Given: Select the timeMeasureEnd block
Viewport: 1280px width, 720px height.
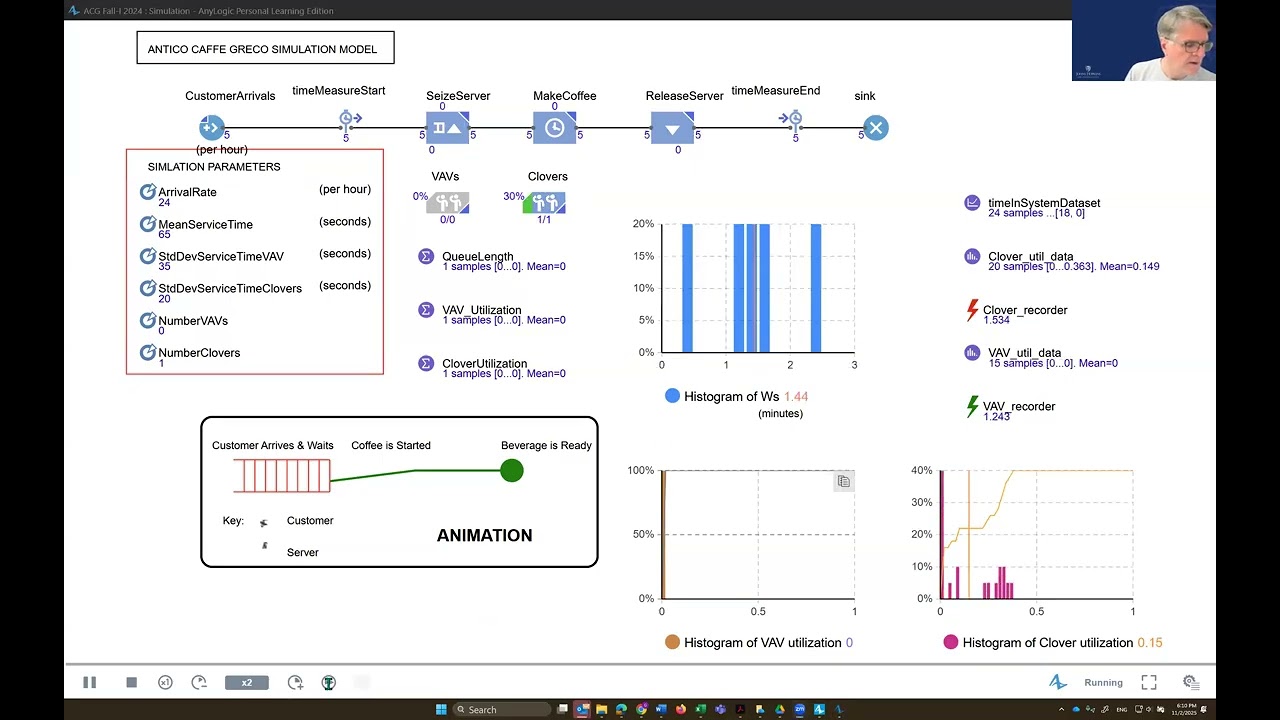Looking at the screenshot, I should [x=790, y=119].
